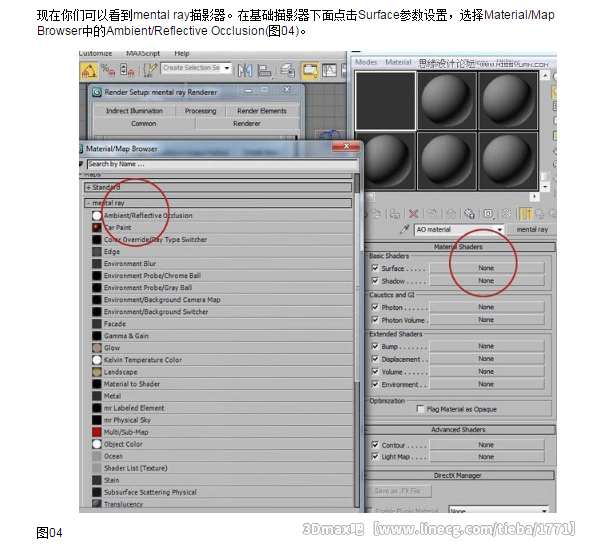Switch to the Common tab
Screen dimensions: 615x548
click(144, 124)
